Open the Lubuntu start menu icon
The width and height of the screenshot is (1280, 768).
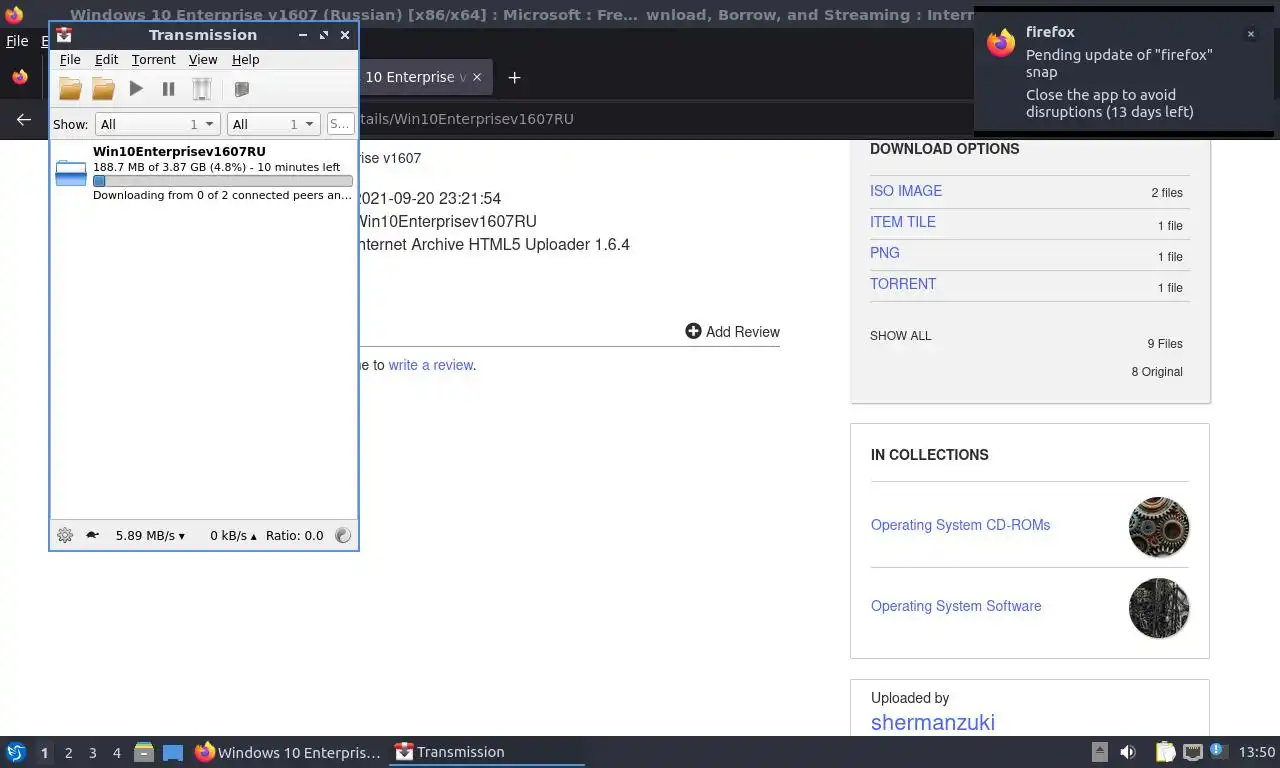pyautogui.click(x=15, y=752)
